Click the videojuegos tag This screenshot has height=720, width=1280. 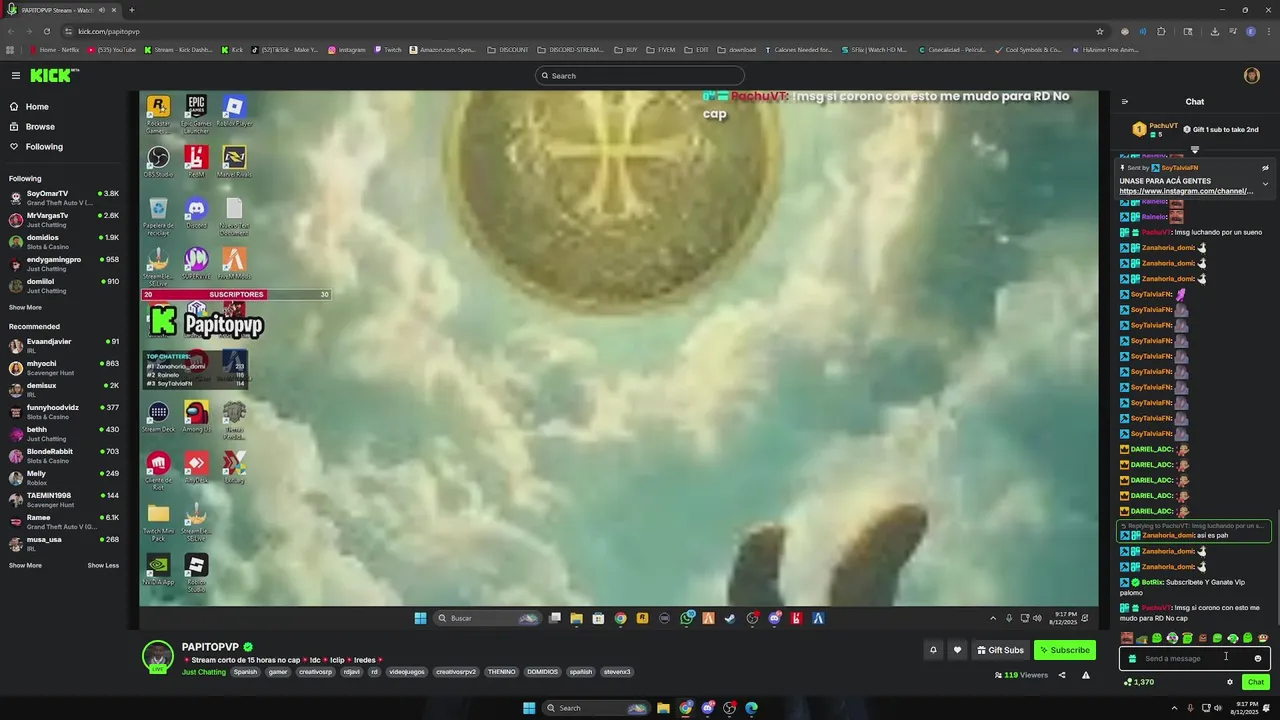click(407, 672)
